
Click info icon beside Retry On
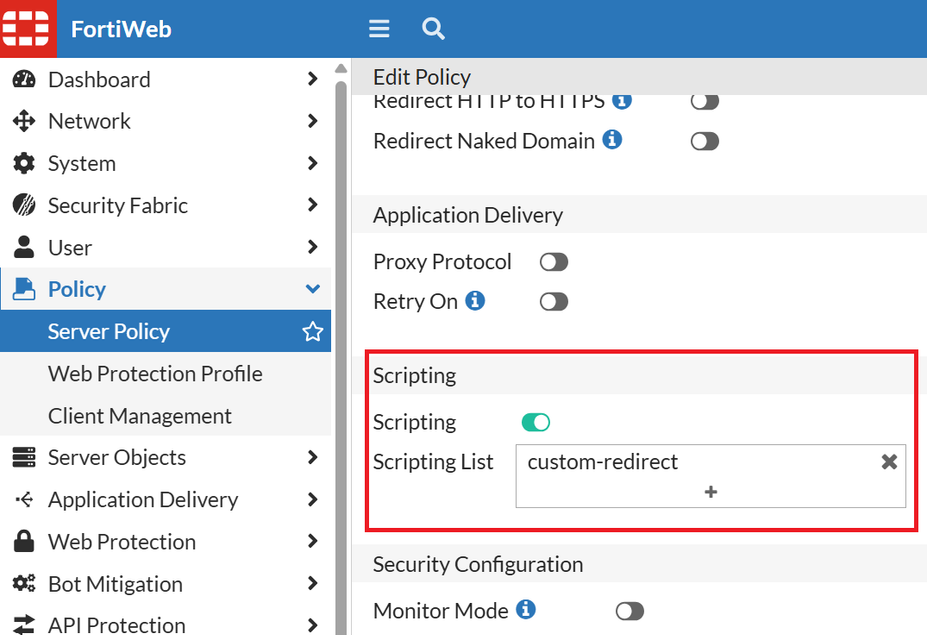pos(475,300)
